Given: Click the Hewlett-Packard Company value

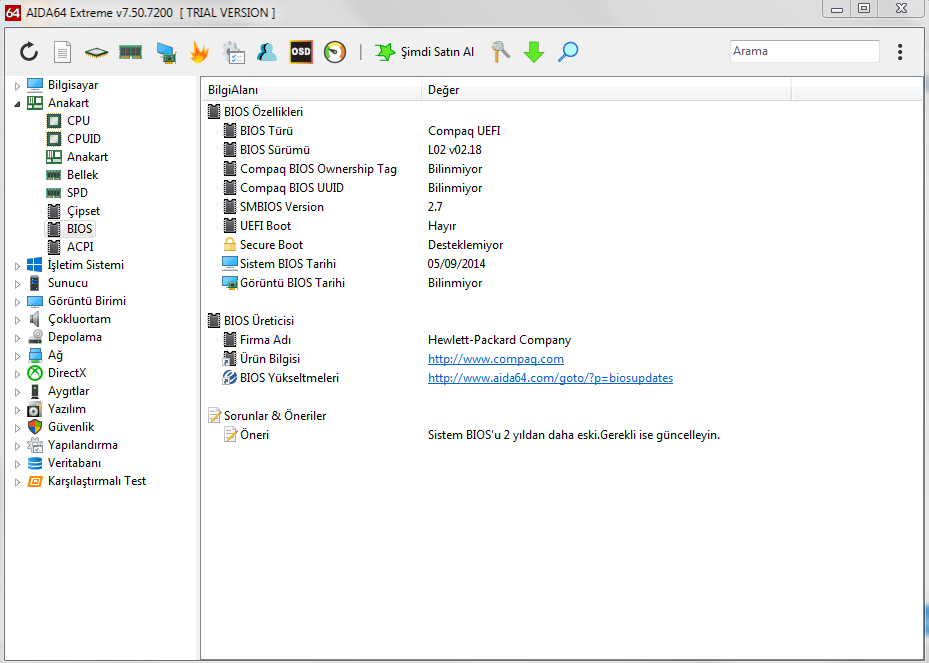Looking at the screenshot, I should 499,340.
